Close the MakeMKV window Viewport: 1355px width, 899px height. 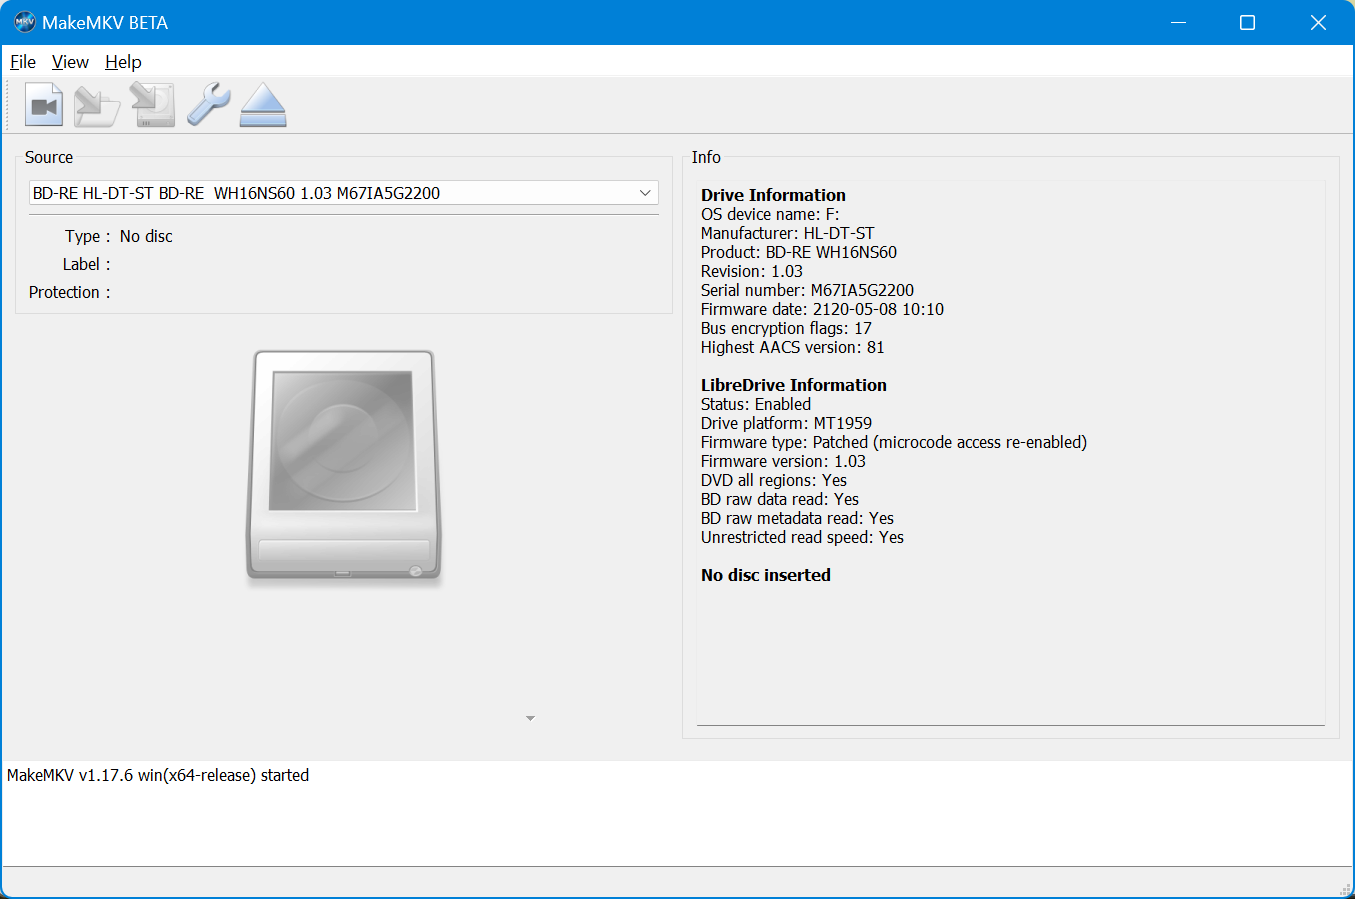click(1318, 22)
